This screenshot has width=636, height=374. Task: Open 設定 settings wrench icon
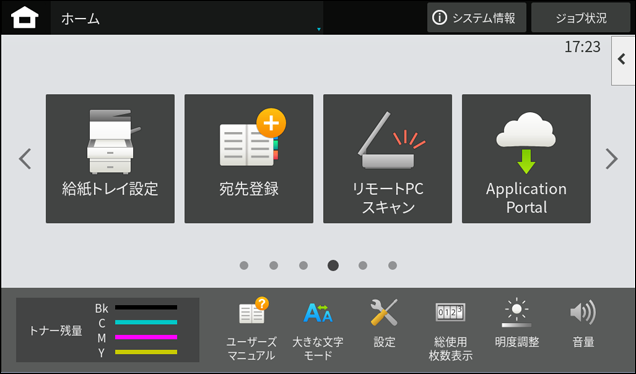(384, 324)
